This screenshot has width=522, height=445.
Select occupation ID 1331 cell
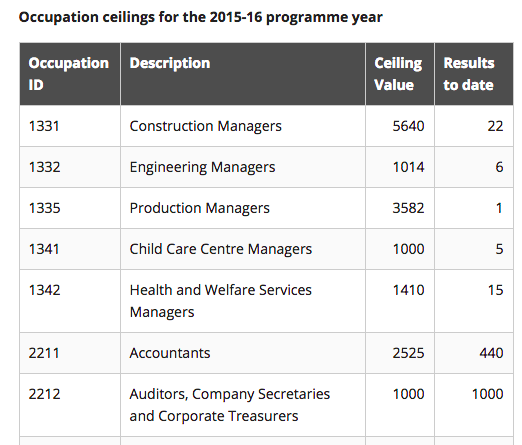[x=70, y=126]
